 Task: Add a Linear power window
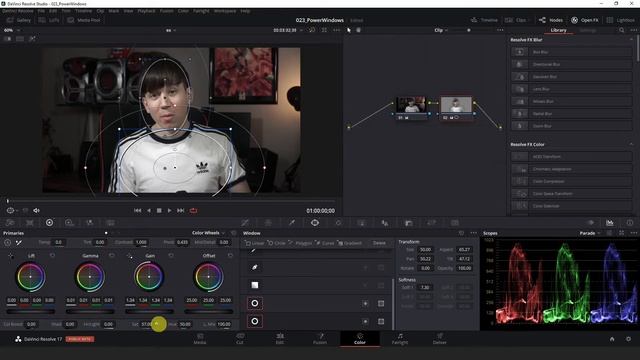[255, 243]
